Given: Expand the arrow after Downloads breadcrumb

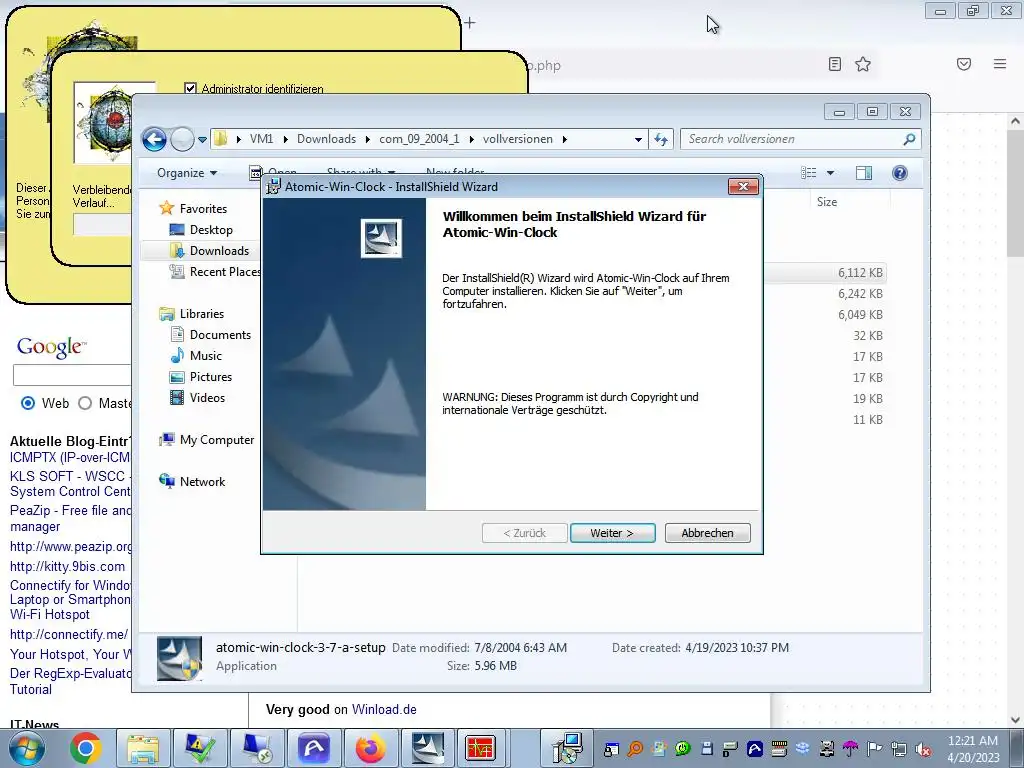Looking at the screenshot, I should click(368, 139).
